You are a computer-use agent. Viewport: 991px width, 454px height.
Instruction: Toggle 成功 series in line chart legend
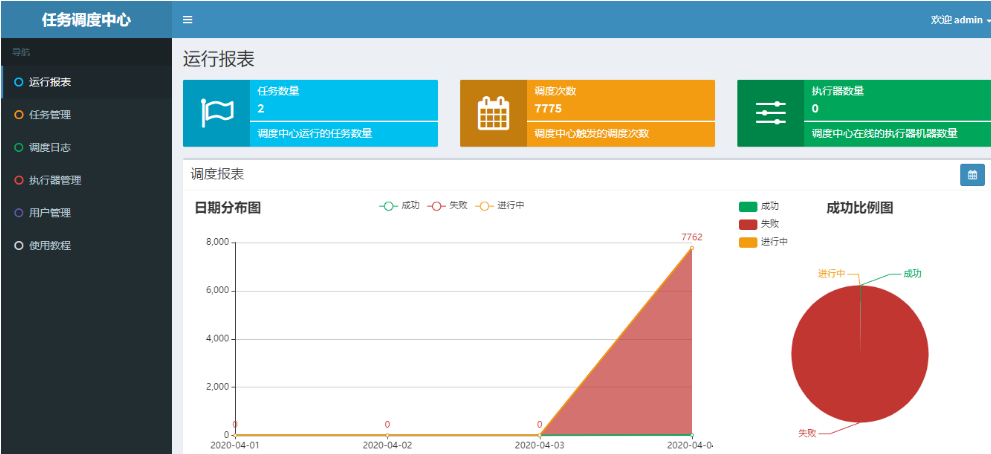(x=399, y=205)
